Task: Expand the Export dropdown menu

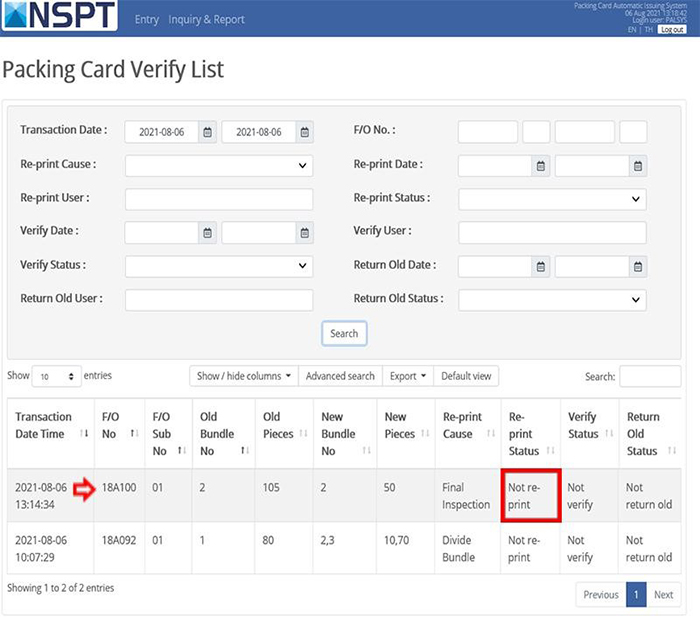Action: (407, 376)
